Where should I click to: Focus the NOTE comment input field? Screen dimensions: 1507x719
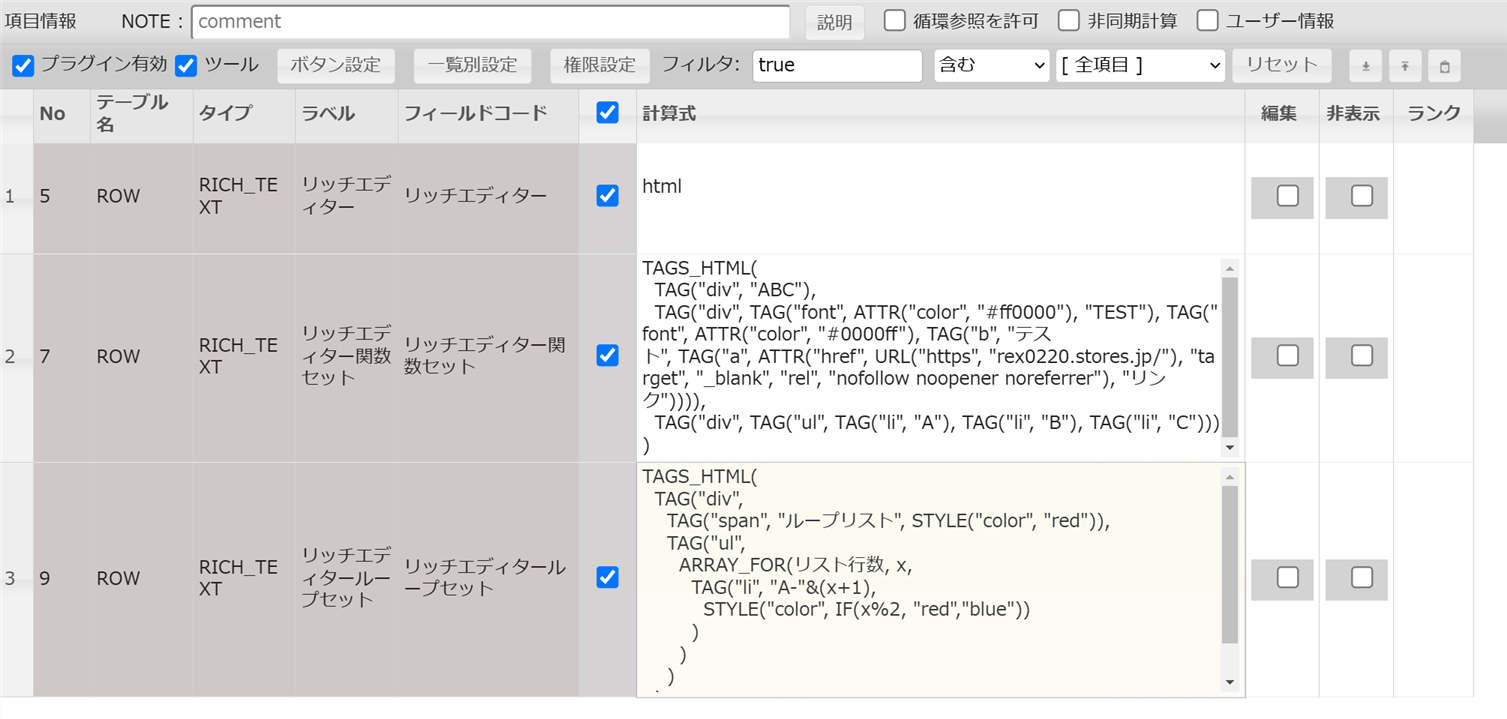491,21
